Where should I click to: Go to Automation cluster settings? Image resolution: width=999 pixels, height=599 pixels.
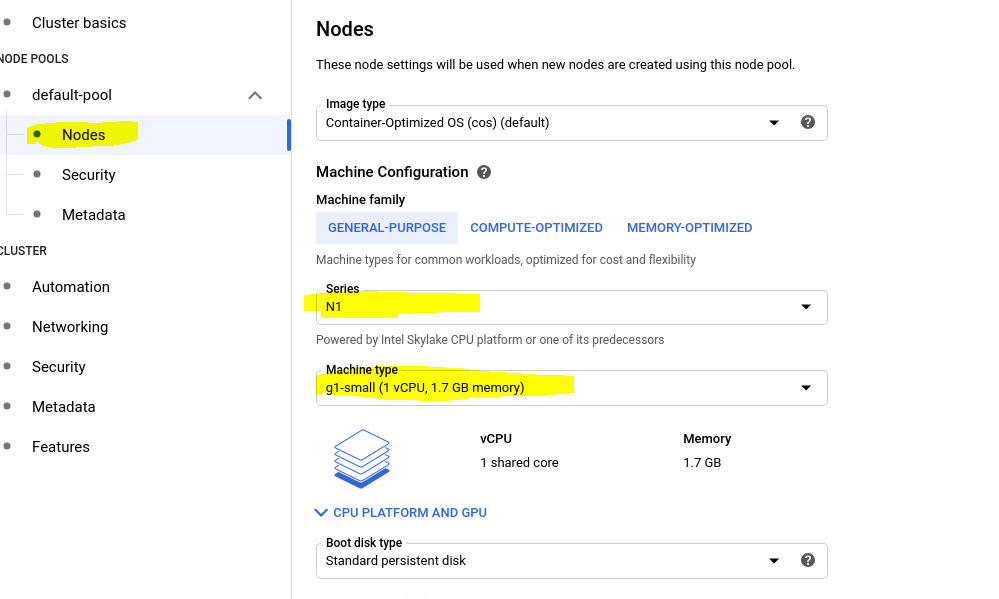coord(71,287)
